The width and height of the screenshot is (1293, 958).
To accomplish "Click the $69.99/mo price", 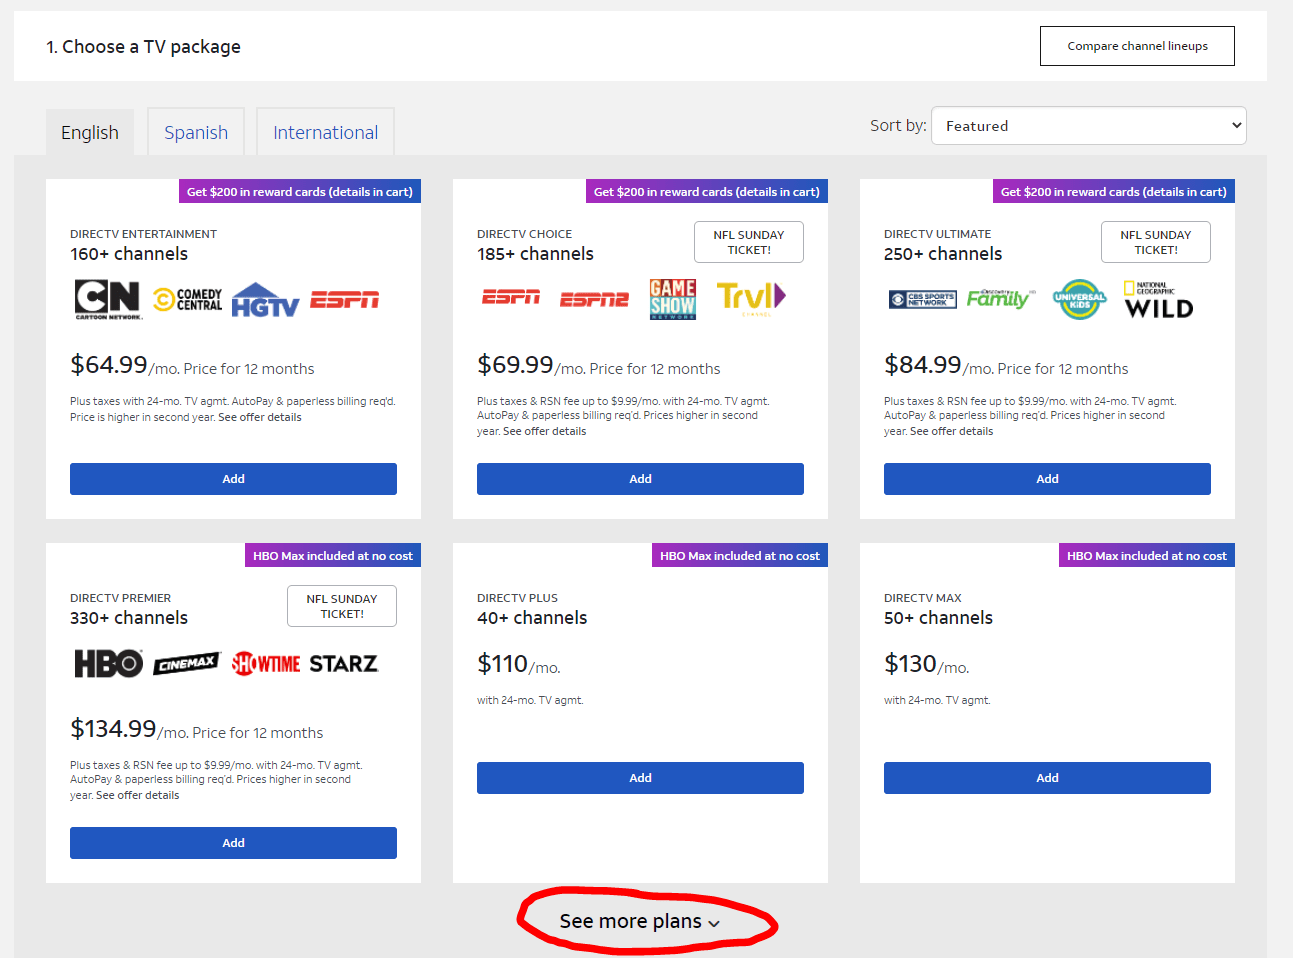I will [x=531, y=366].
